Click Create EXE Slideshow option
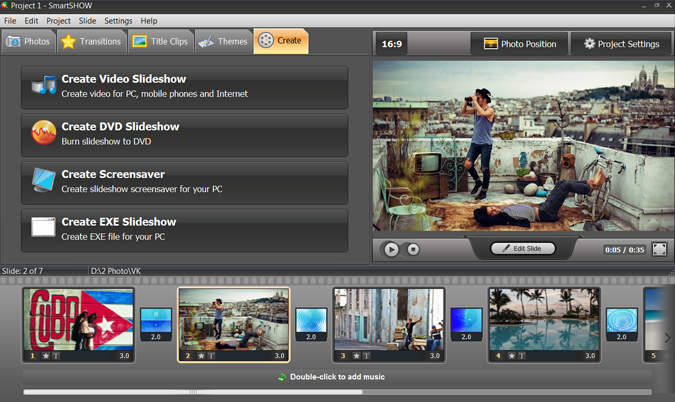The image size is (675, 402). pos(185,230)
